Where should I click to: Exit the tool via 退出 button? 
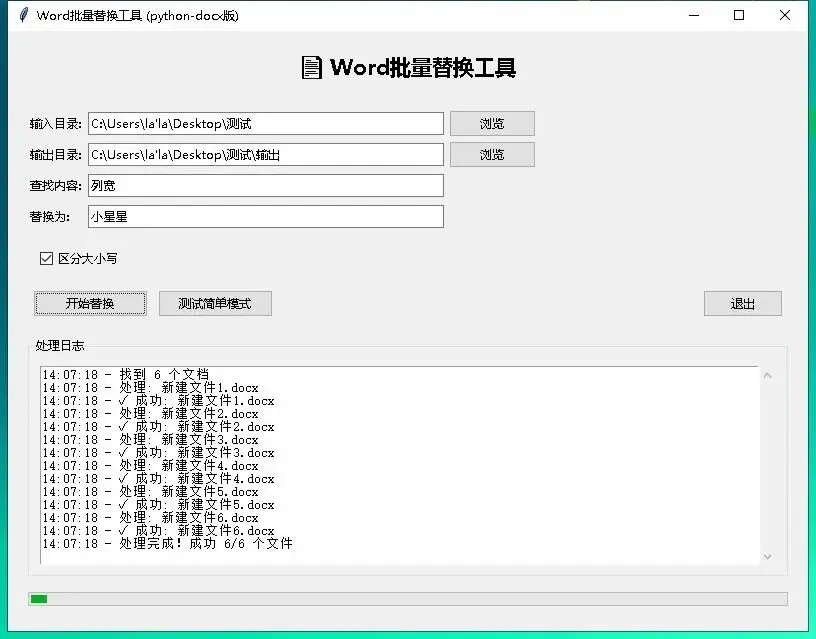tap(743, 303)
